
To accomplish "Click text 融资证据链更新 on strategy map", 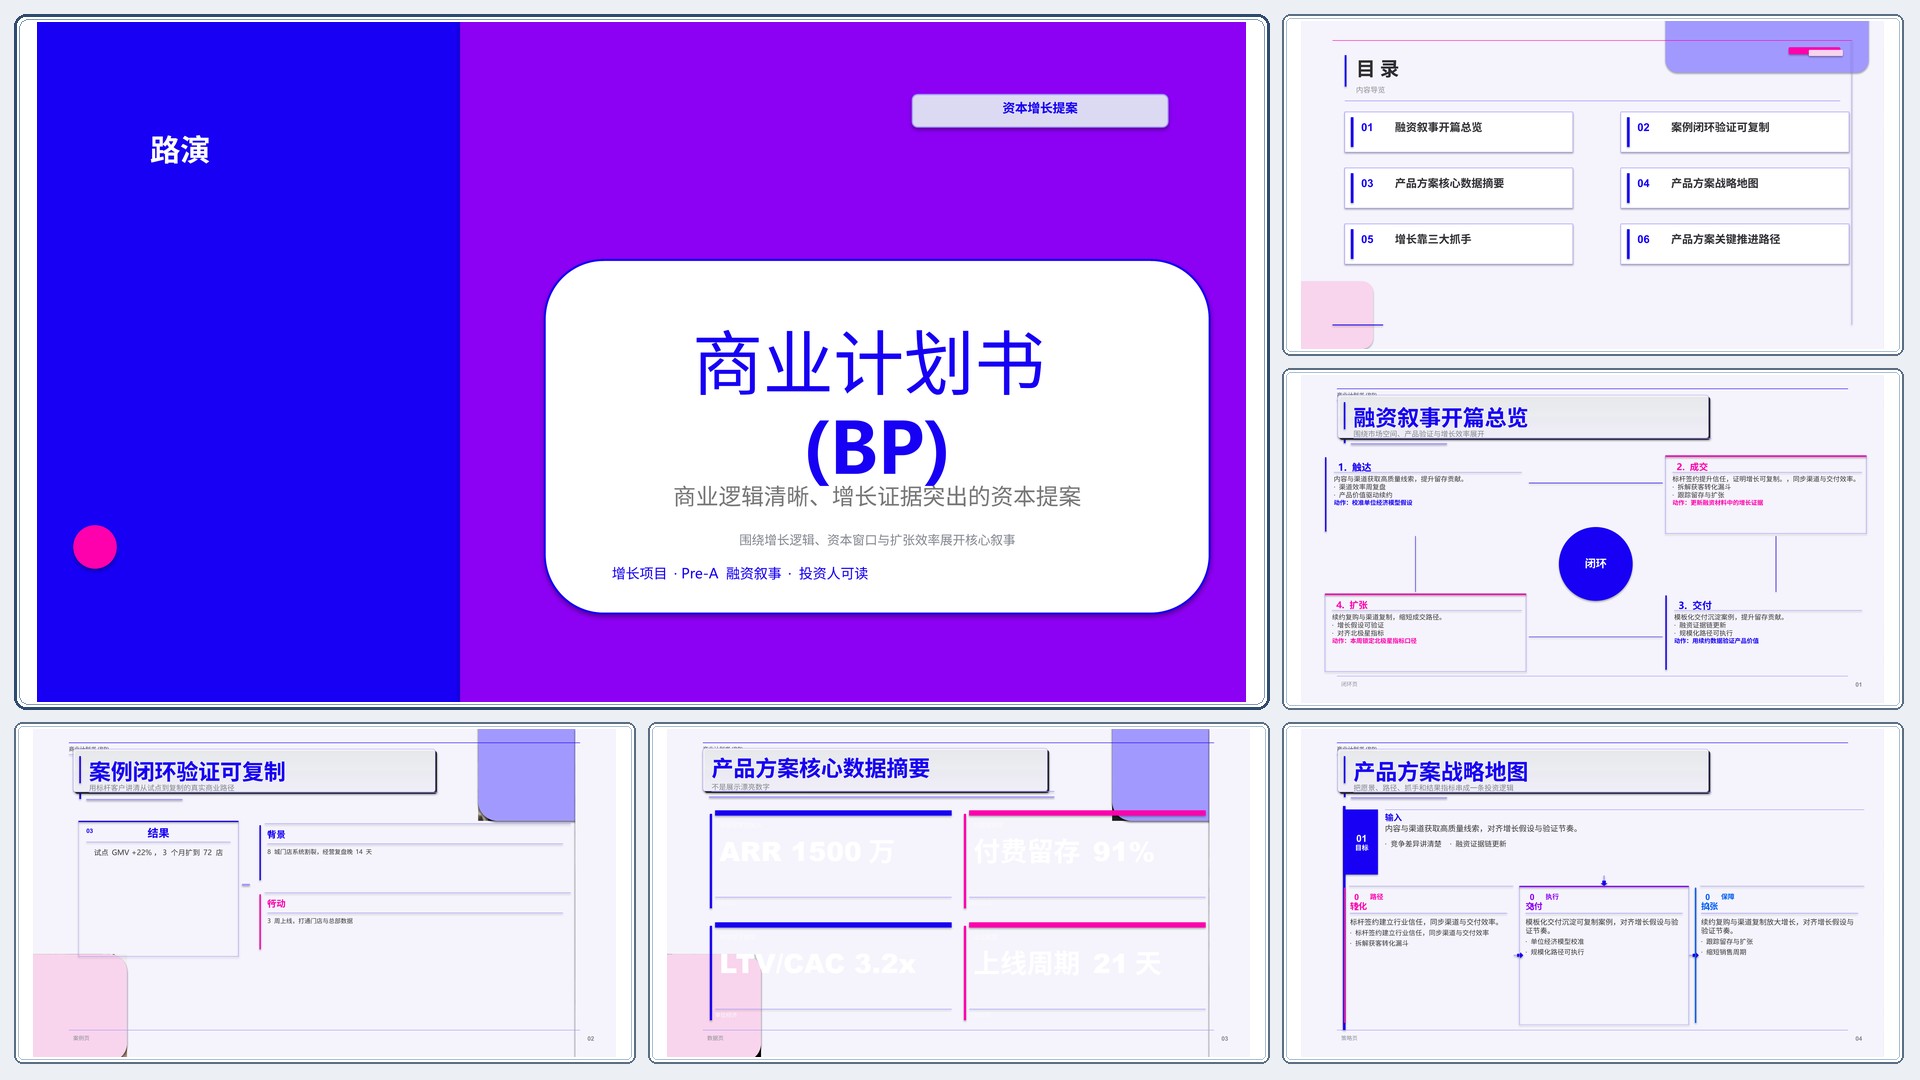I will tap(1480, 844).
